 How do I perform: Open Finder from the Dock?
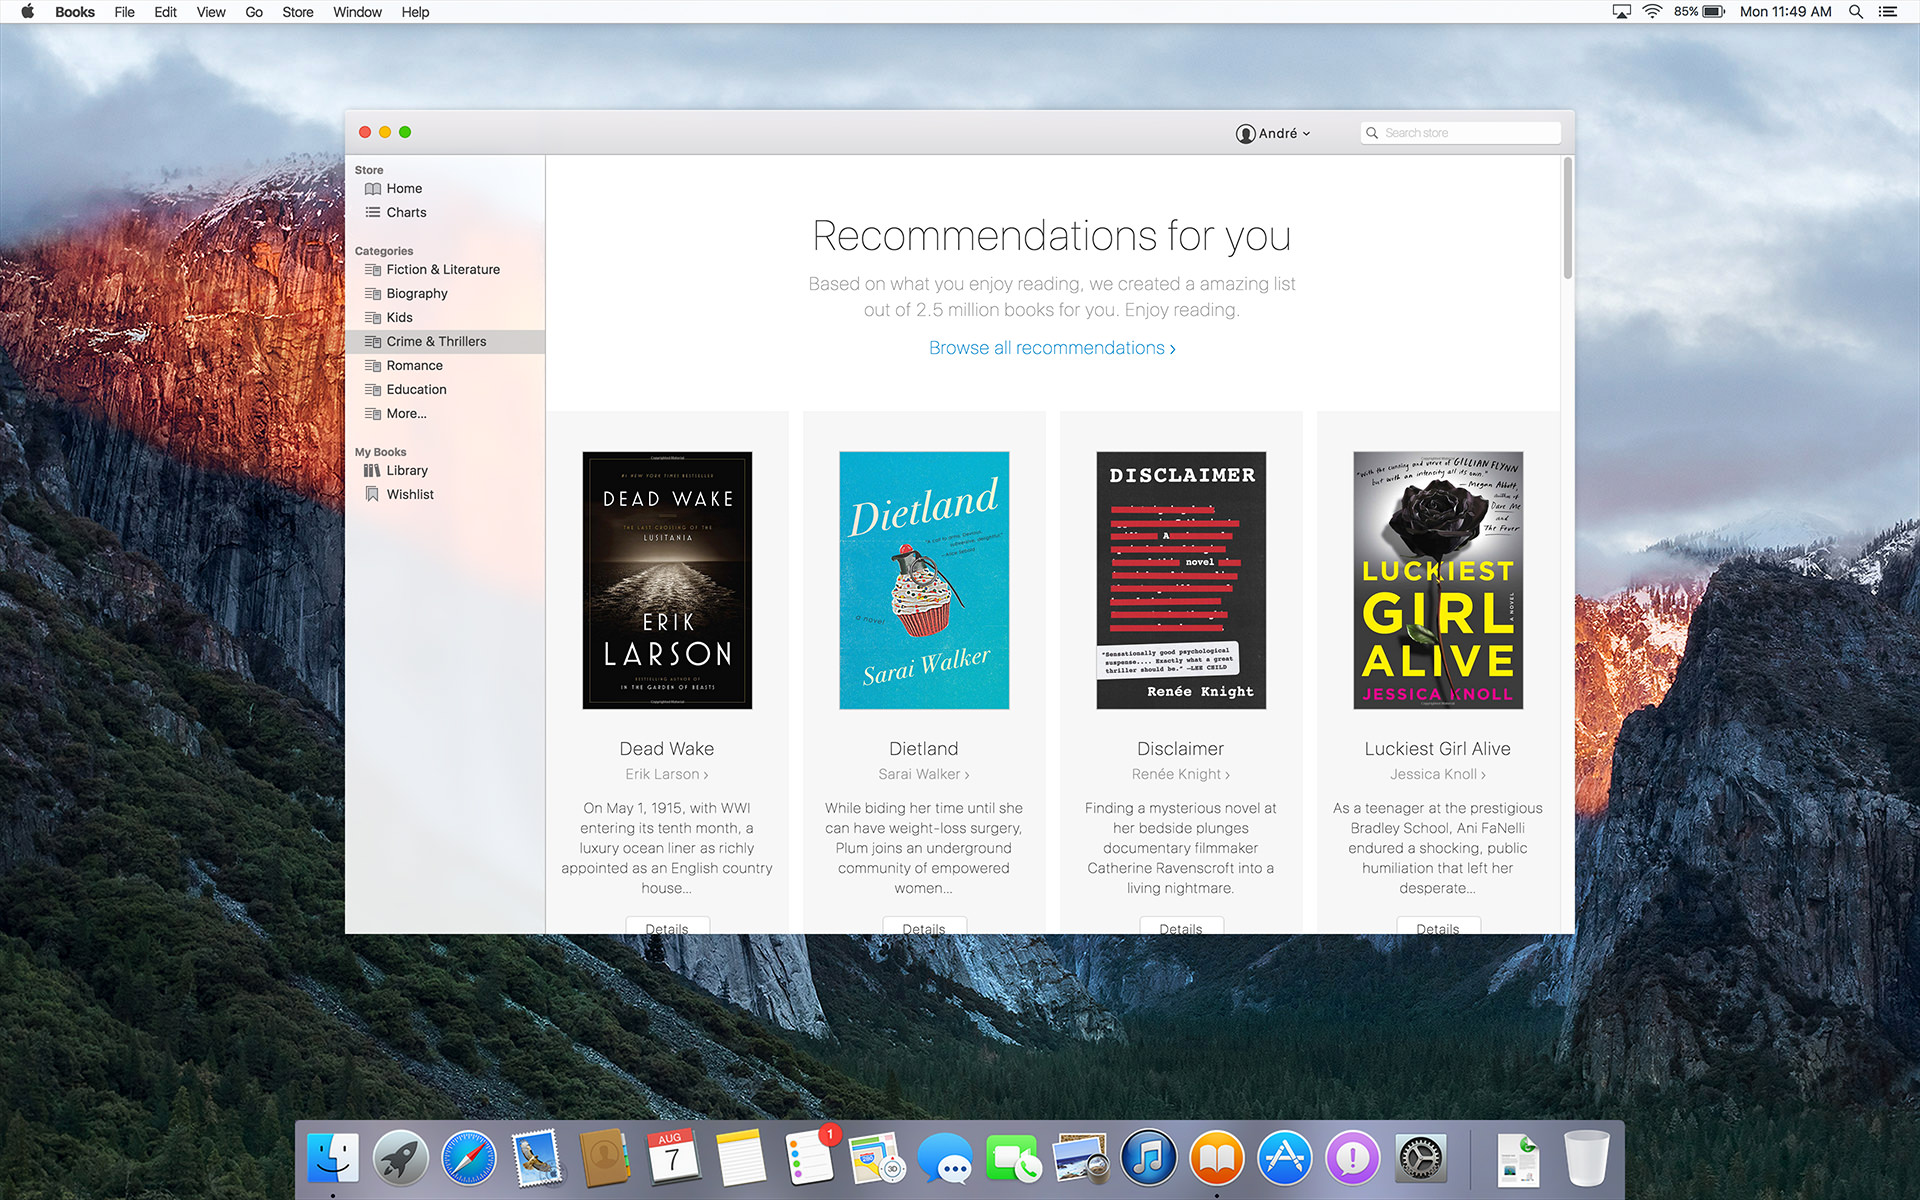coord(333,1159)
